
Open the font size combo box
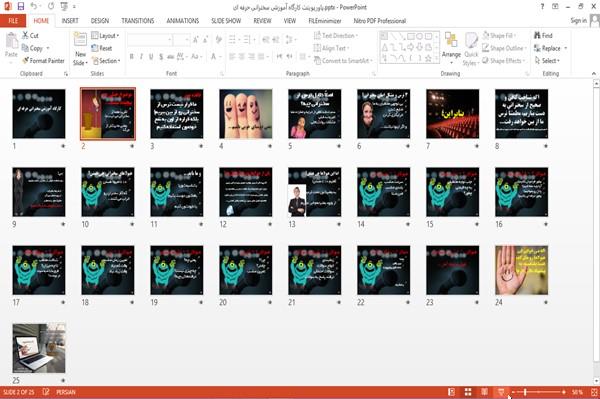181,39
